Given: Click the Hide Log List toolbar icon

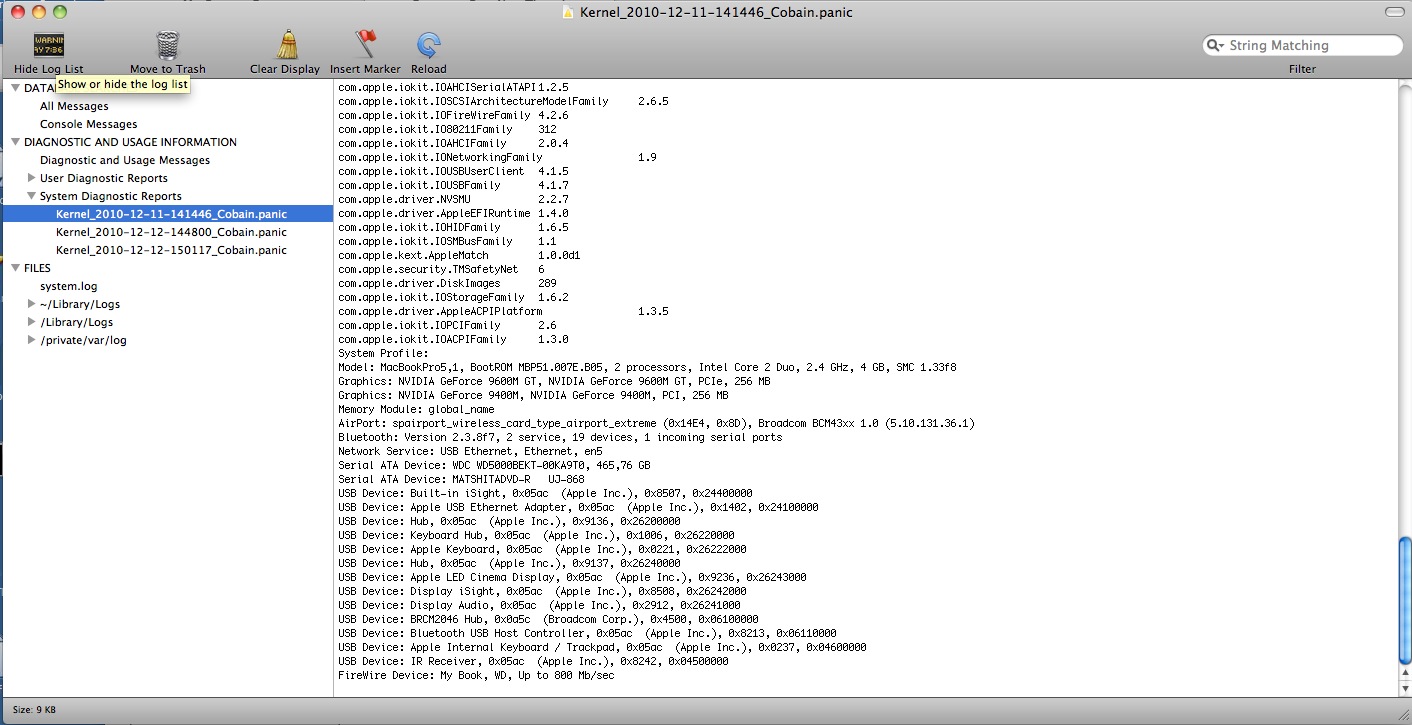Looking at the screenshot, I should point(49,45).
